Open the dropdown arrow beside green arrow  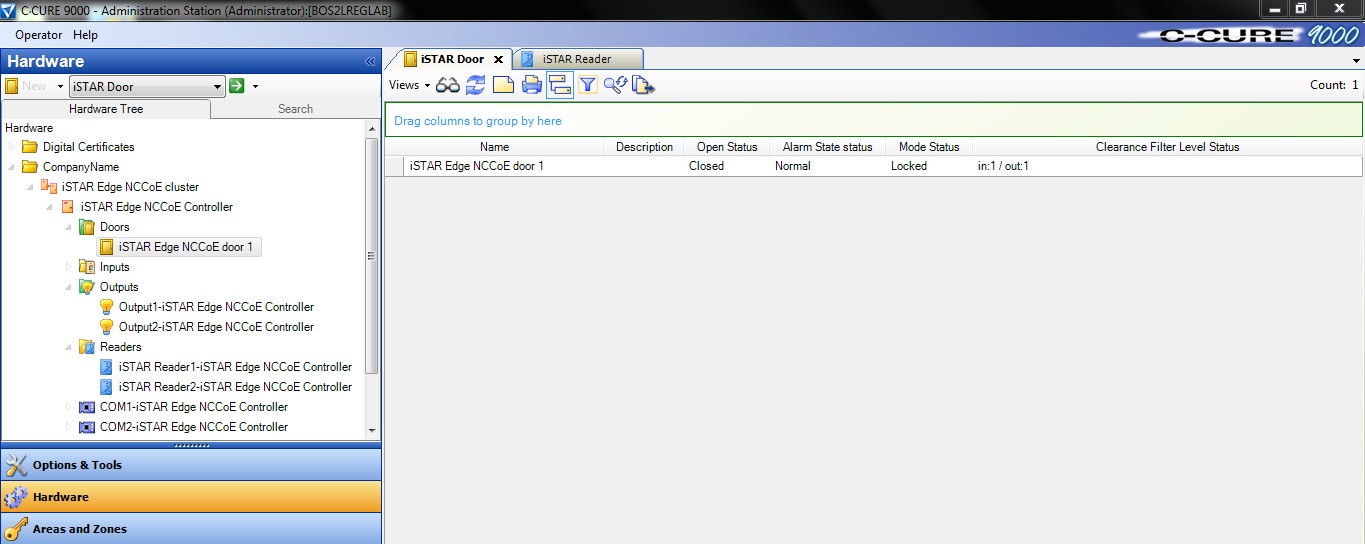pos(255,86)
